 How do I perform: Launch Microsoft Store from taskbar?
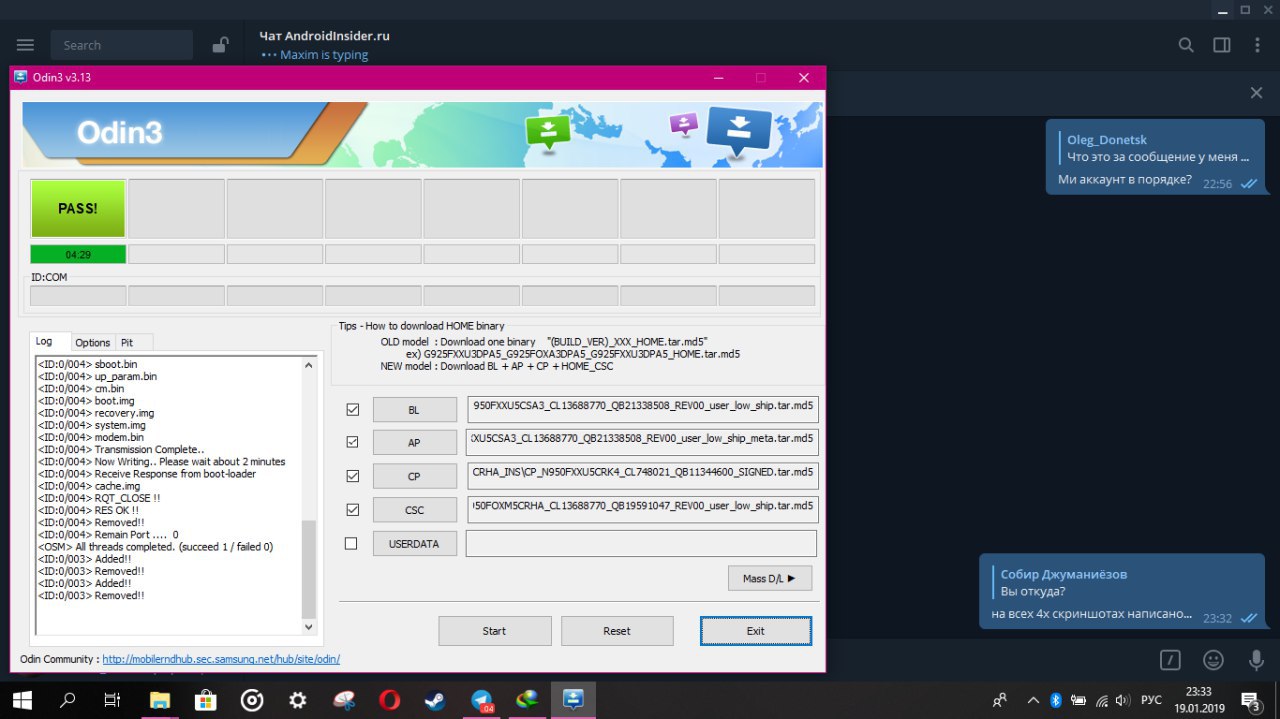pyautogui.click(x=206, y=700)
